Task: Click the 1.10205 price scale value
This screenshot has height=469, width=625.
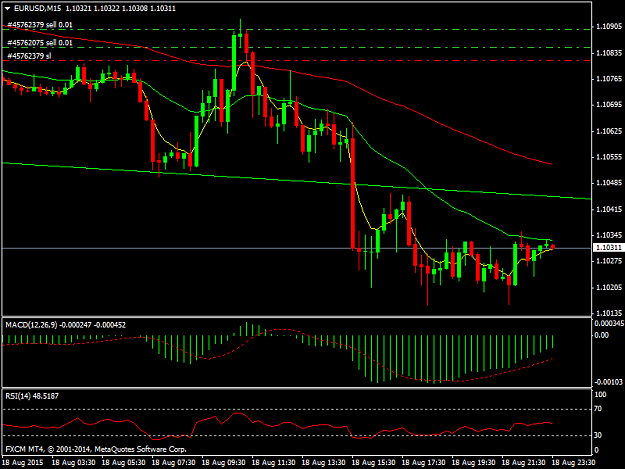Action: [x=609, y=287]
